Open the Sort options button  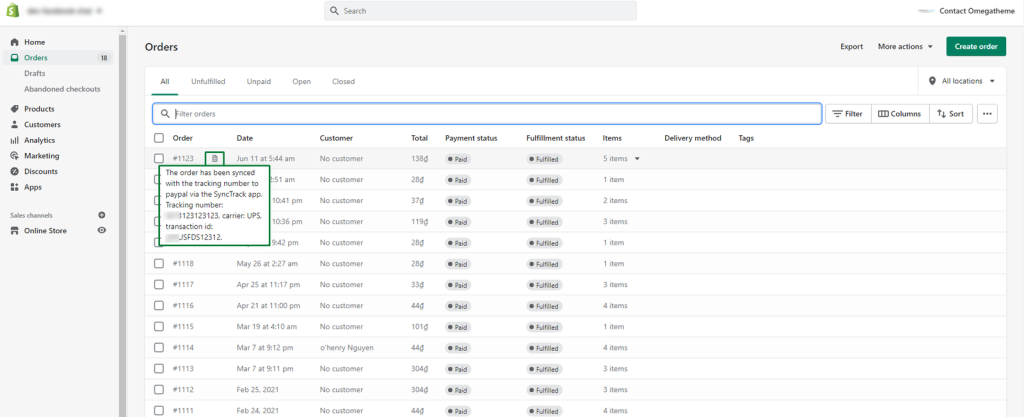point(950,114)
